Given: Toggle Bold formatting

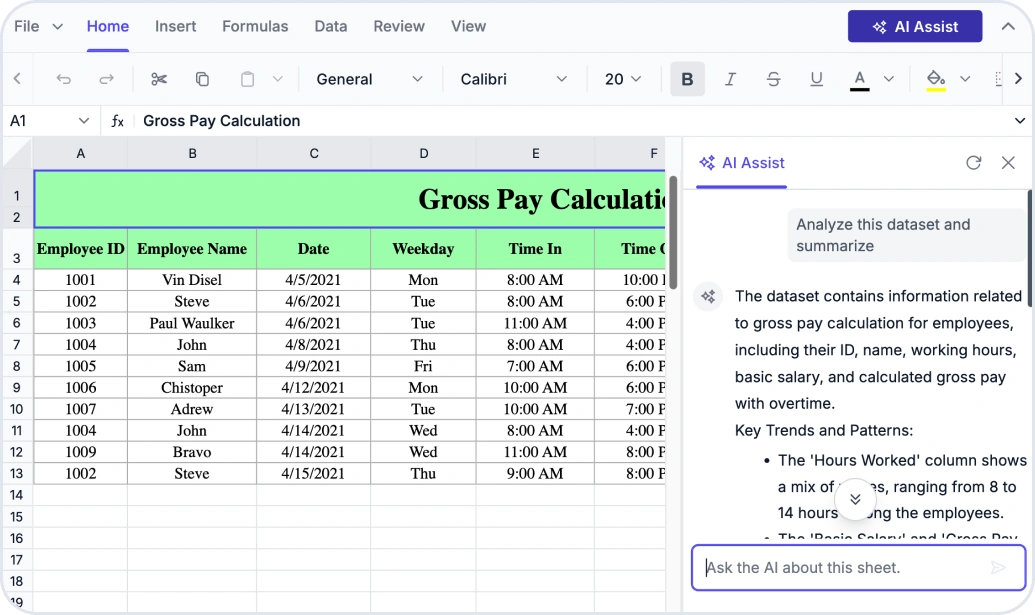Looking at the screenshot, I should point(687,79).
